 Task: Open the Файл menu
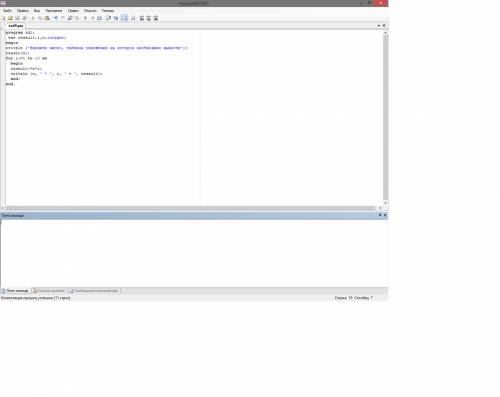[7, 11]
